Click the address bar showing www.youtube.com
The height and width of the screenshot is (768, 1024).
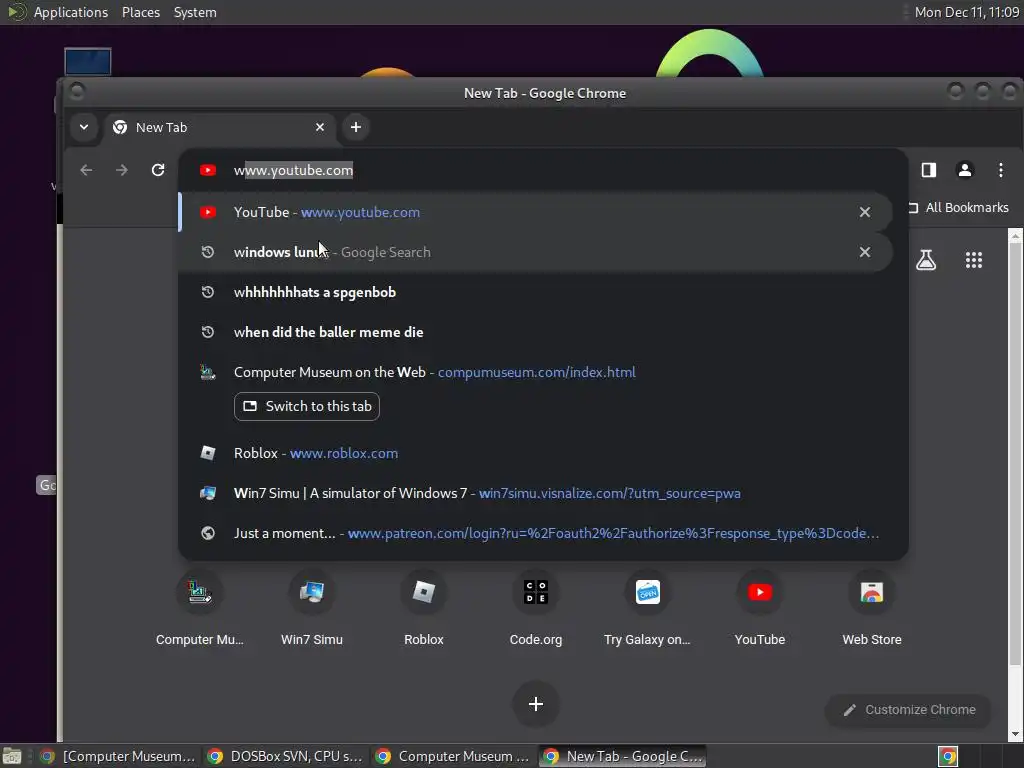[x=542, y=170]
